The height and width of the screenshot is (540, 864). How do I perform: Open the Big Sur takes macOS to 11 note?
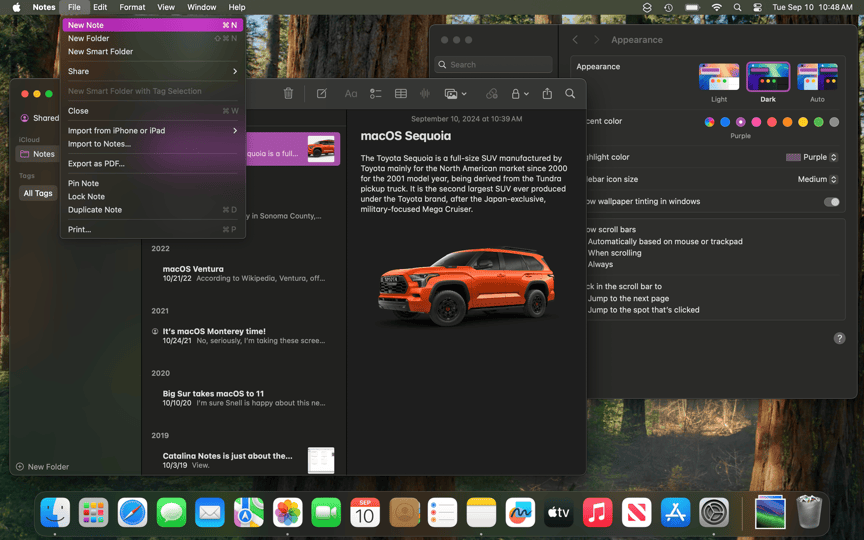[x=242, y=398]
